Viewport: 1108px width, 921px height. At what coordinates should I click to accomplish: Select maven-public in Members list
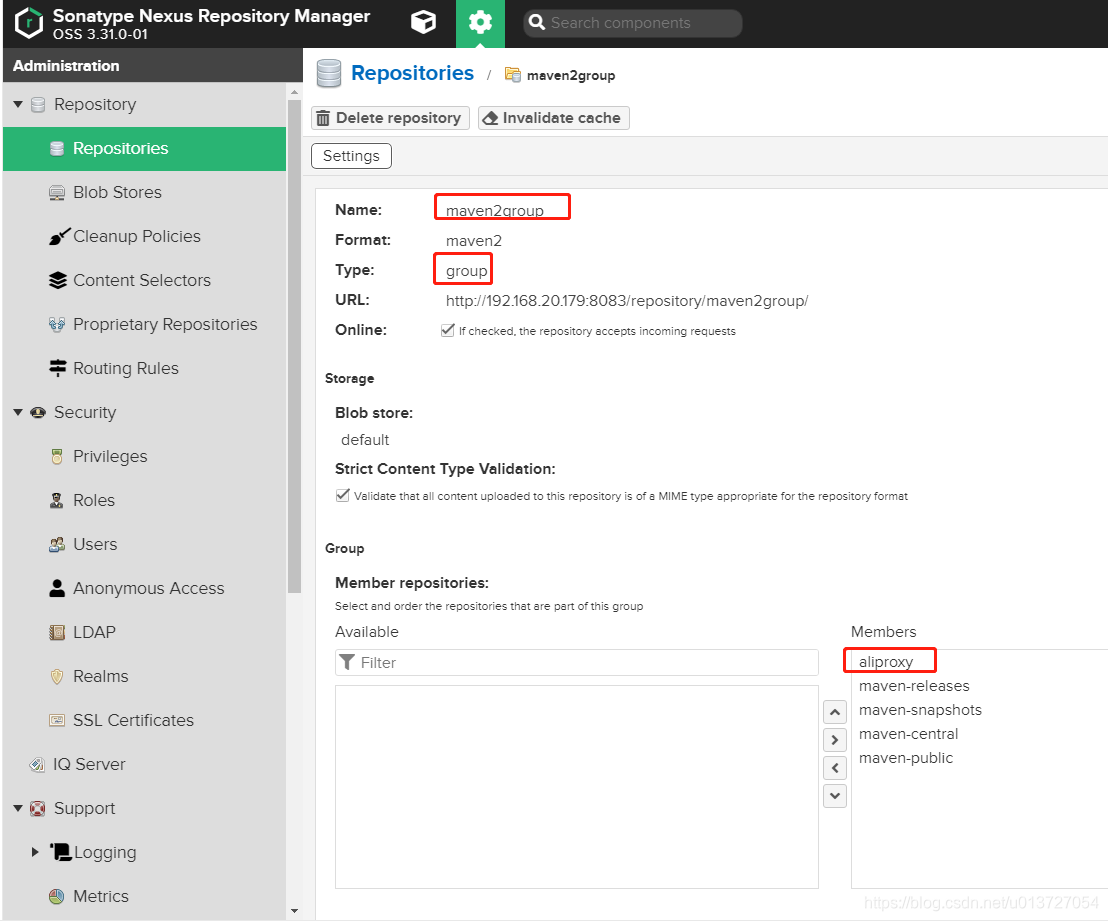tap(906, 758)
